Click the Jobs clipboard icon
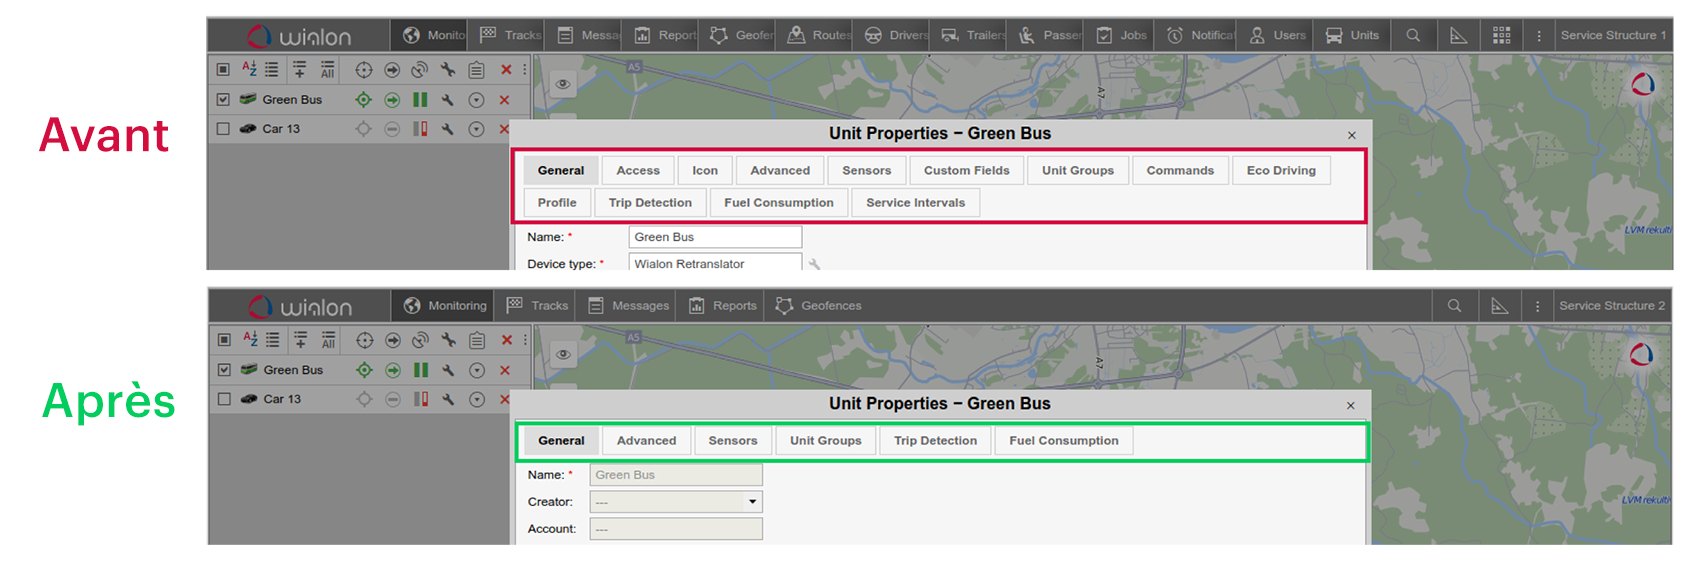The image size is (1700, 563). point(1104,35)
